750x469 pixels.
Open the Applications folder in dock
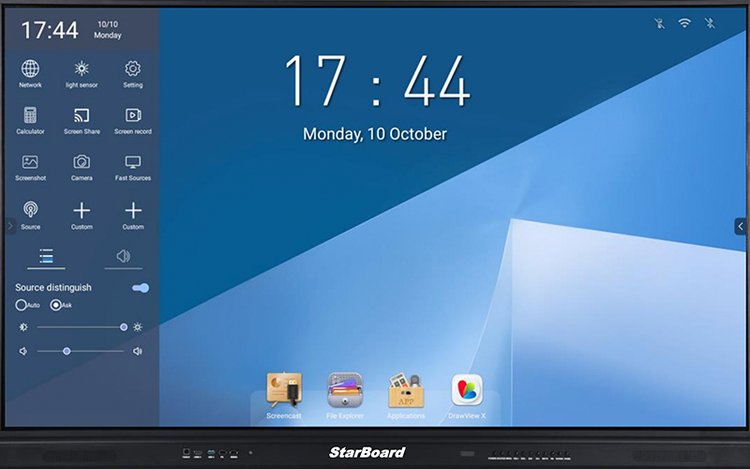pyautogui.click(x=406, y=396)
